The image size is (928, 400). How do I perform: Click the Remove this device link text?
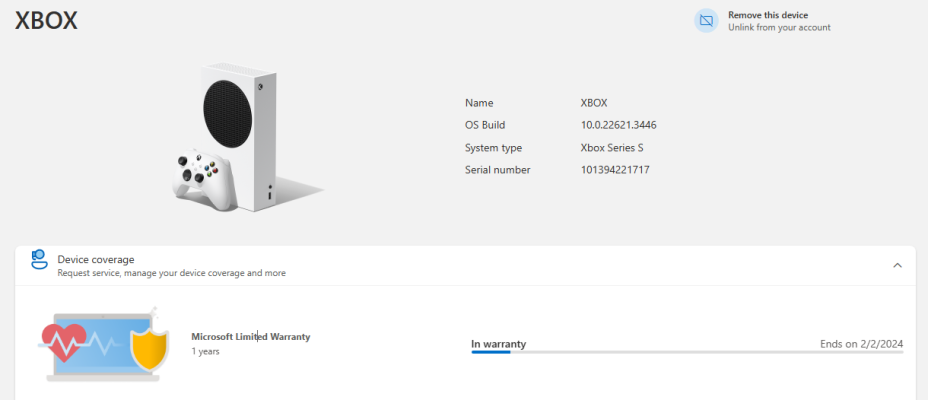768,15
